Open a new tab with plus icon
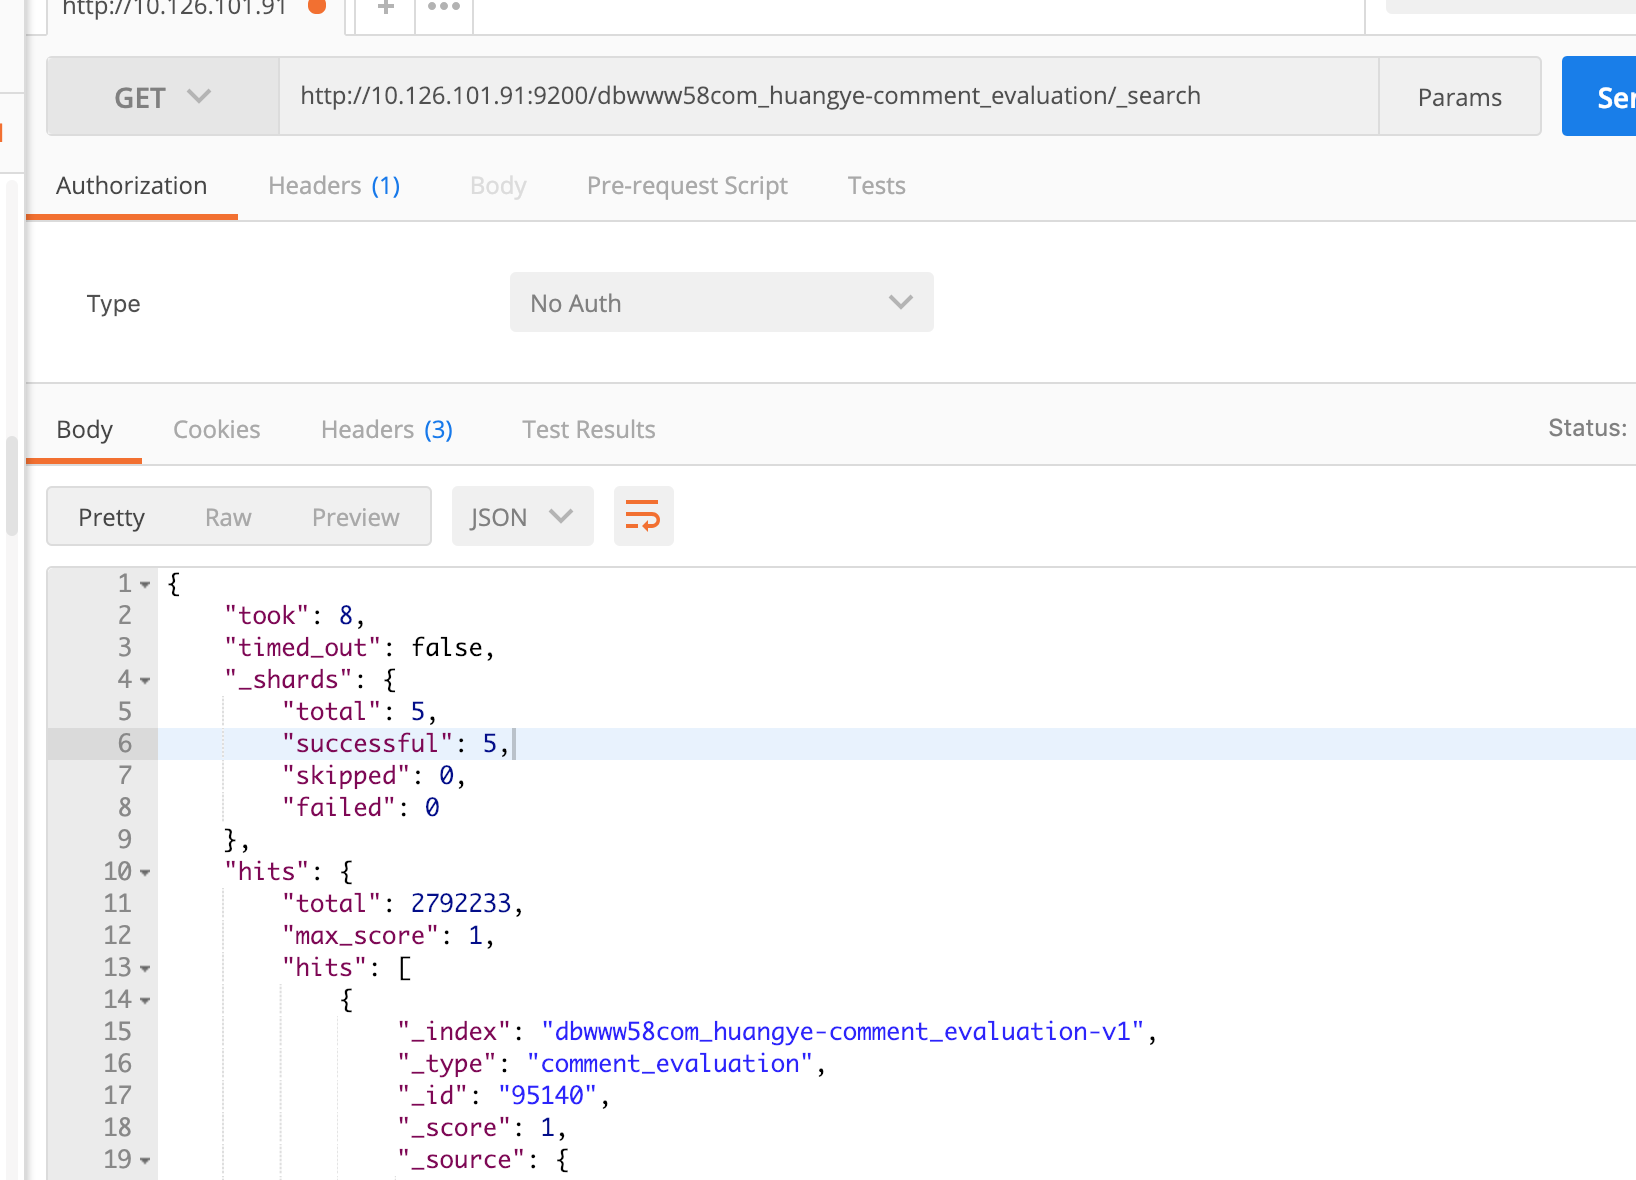Screen dimensions: 1636x1180 coord(385,8)
